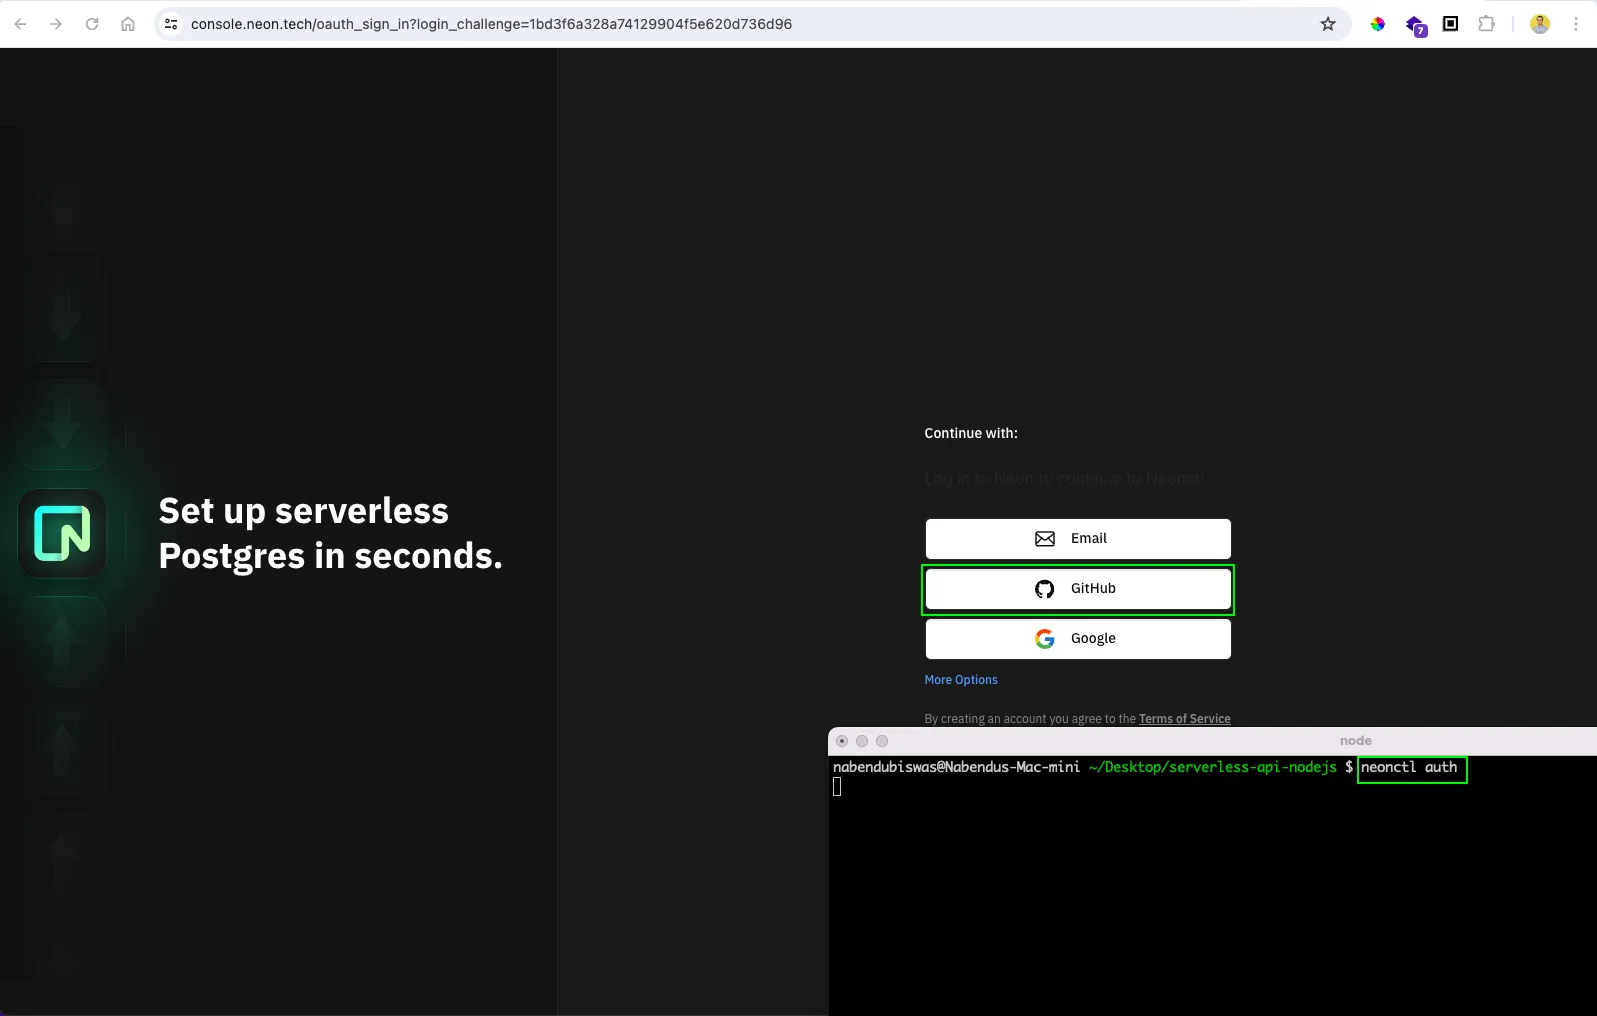Click the 'neonctl auth' command text in terminal
The width and height of the screenshot is (1597, 1016).
(1409, 767)
